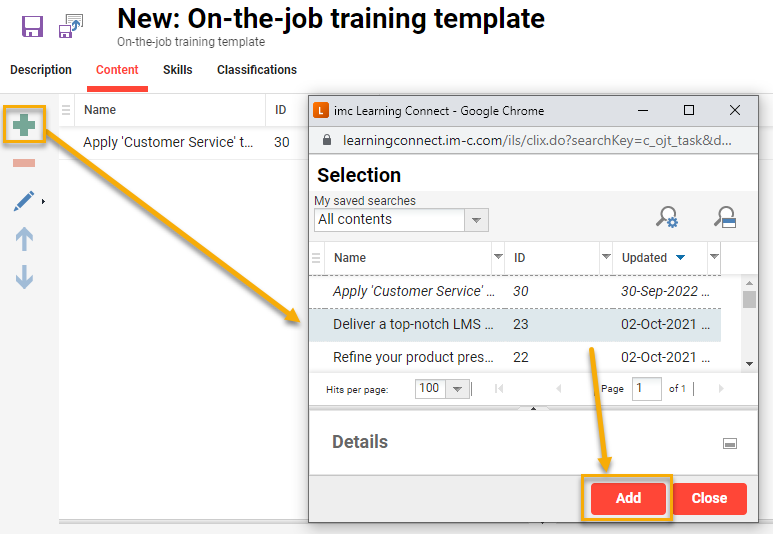Open search settings magnifier with gear icon
The image size is (773, 534).
pos(667,217)
